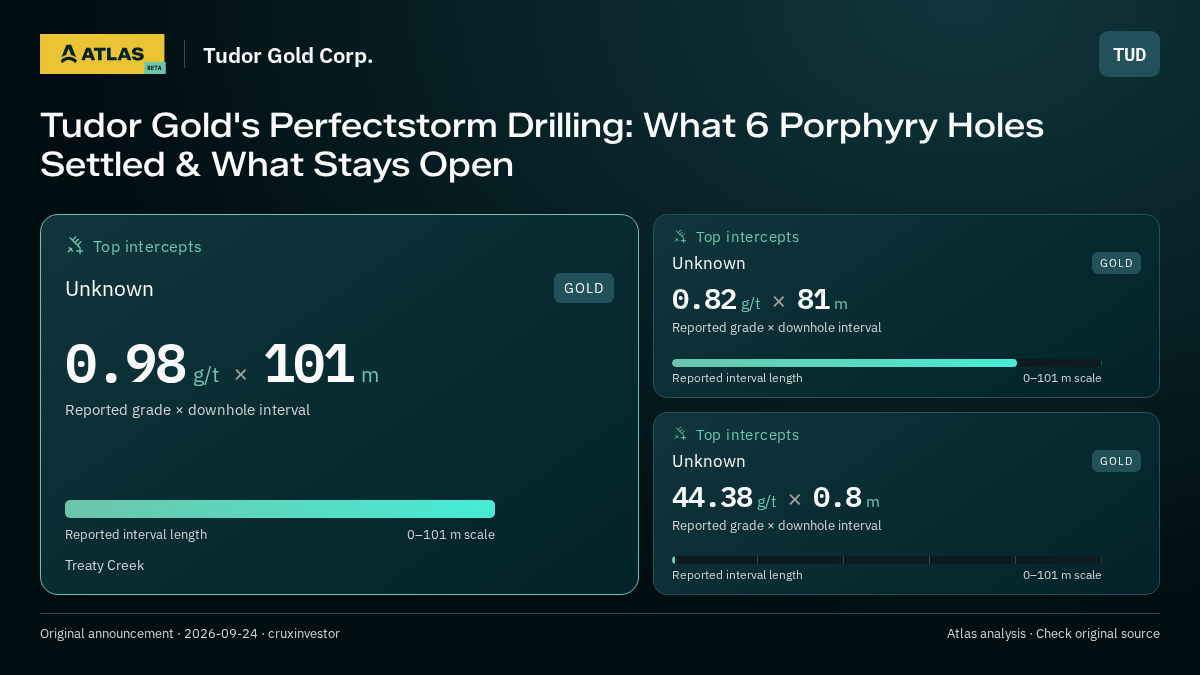Click the headline about Perfectstorm Drilling

[542, 145]
